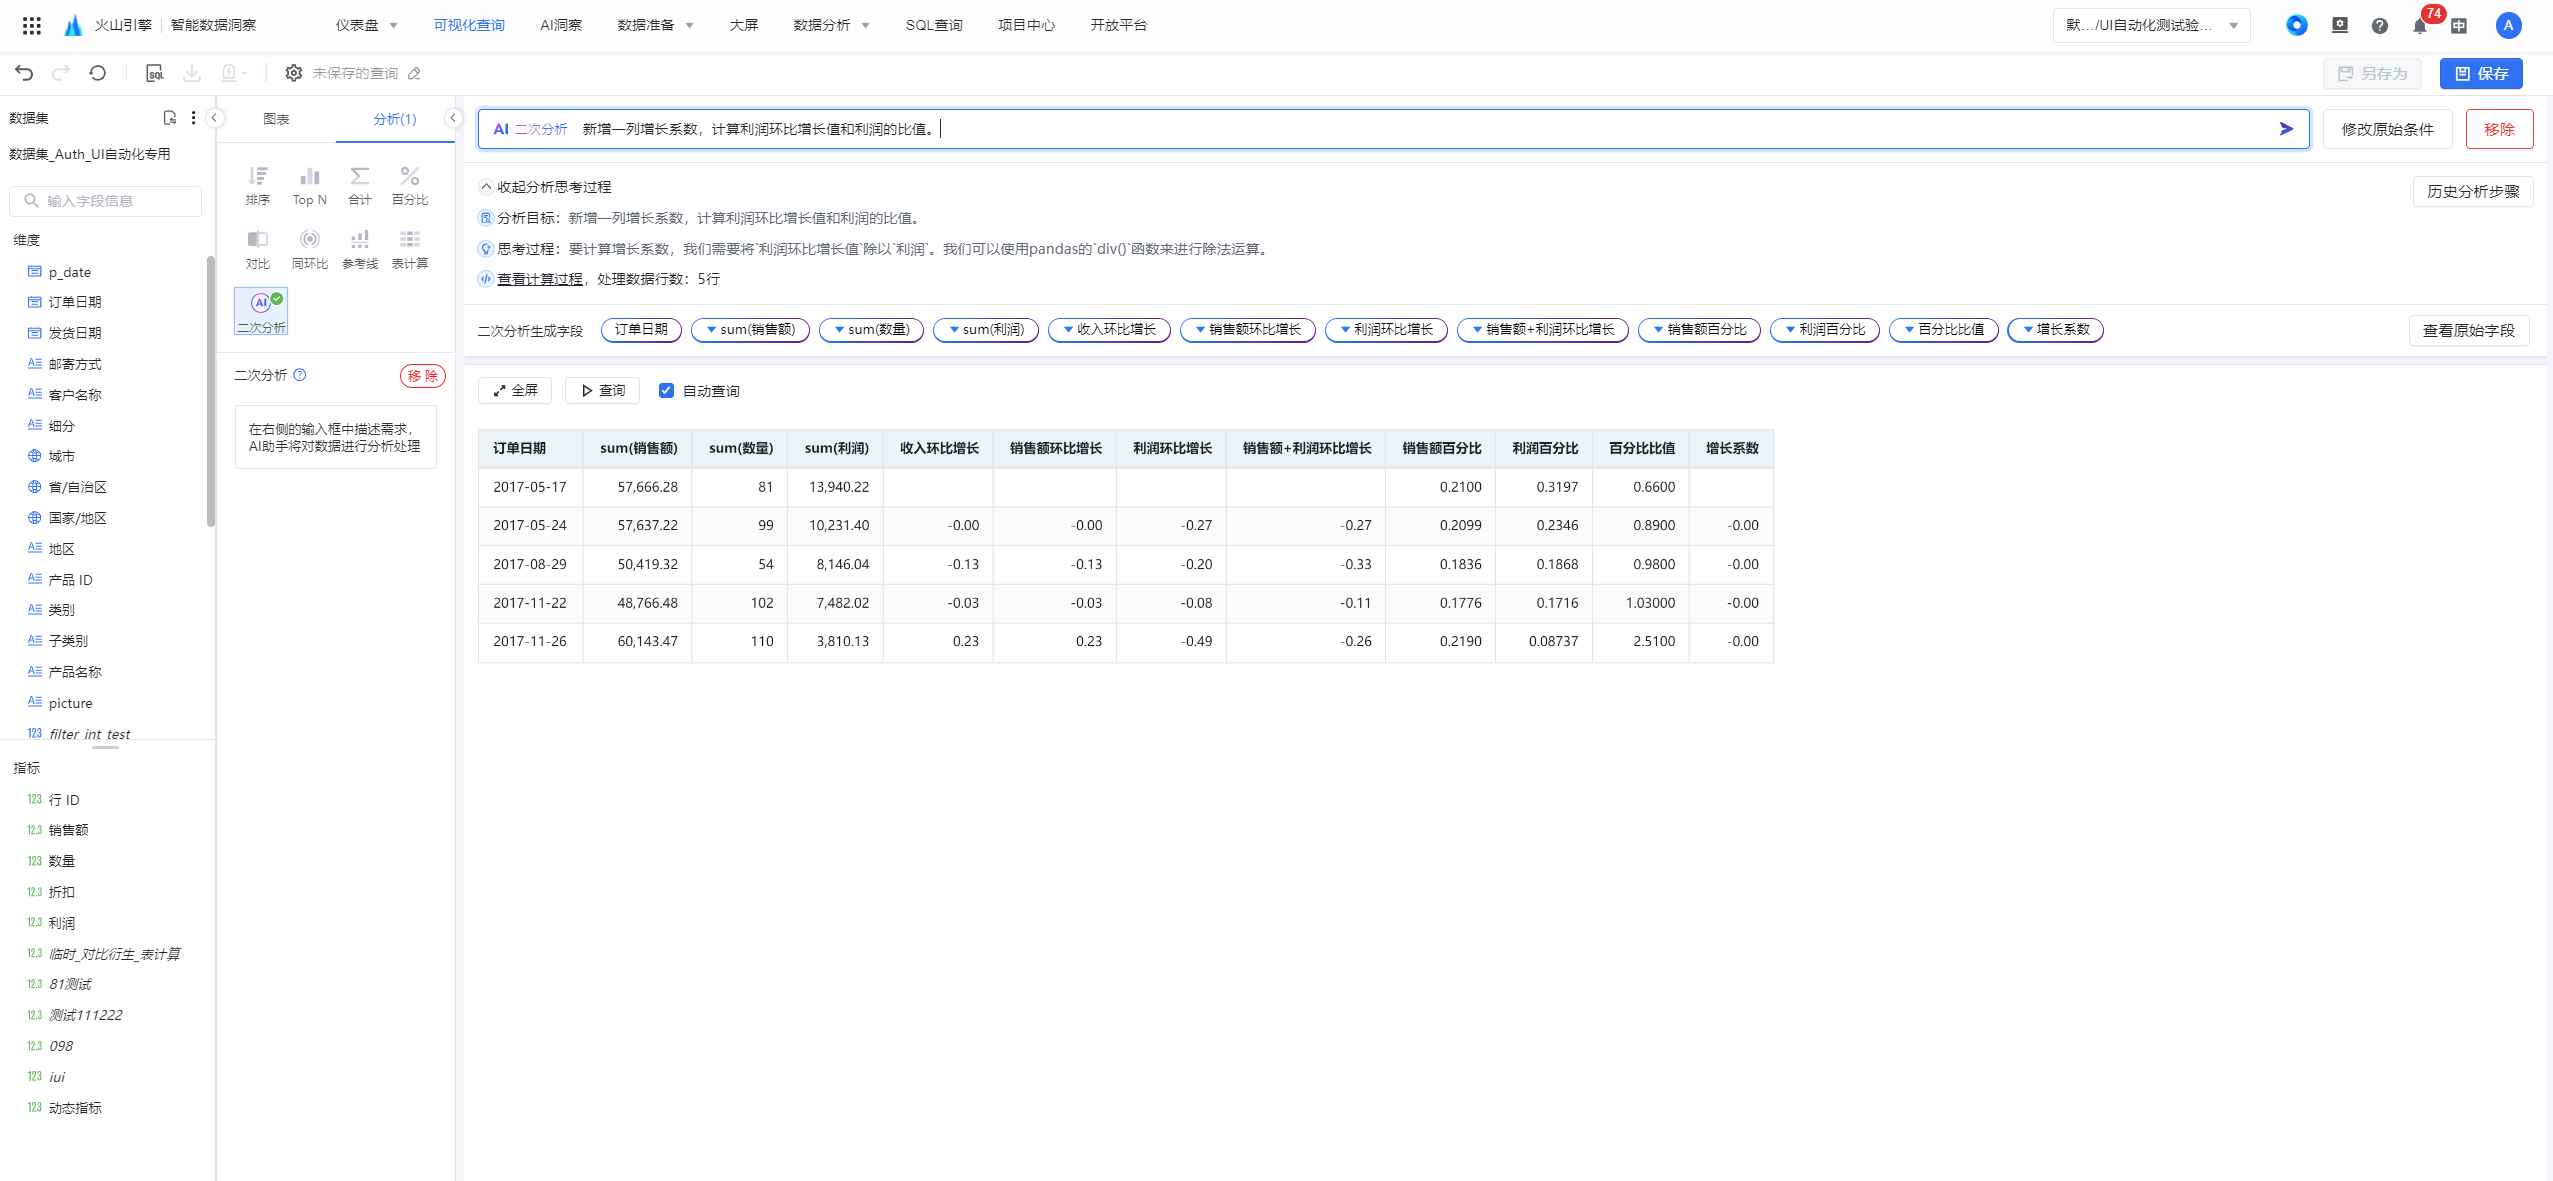
Task: Select the 表计算 table calculation tool
Action: [410, 250]
